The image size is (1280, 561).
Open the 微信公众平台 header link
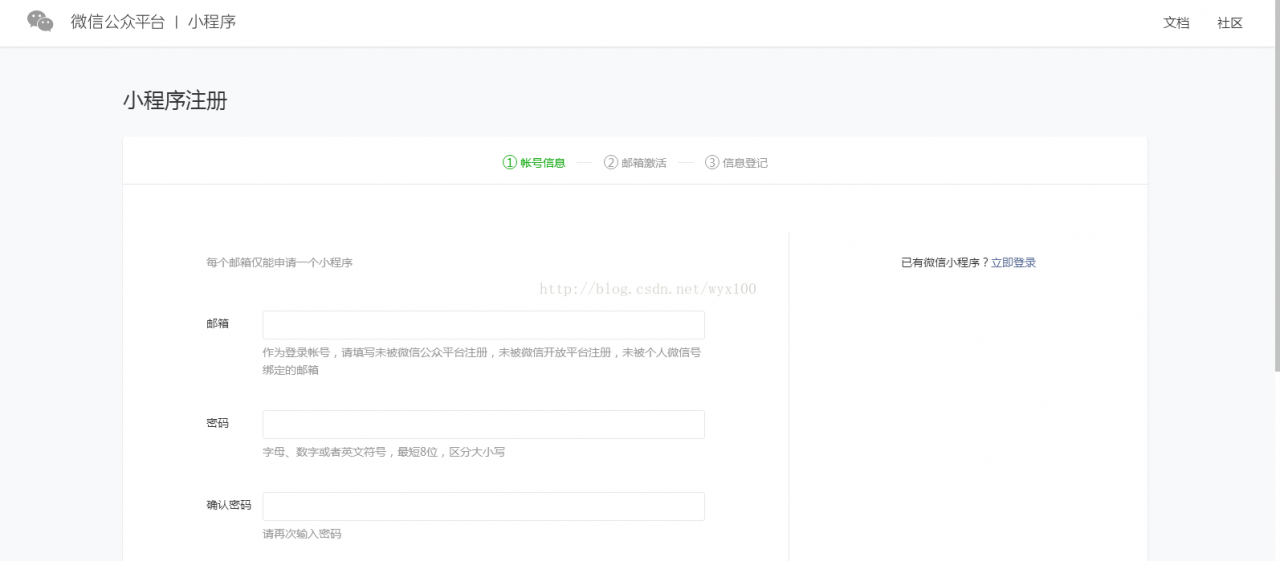117,22
